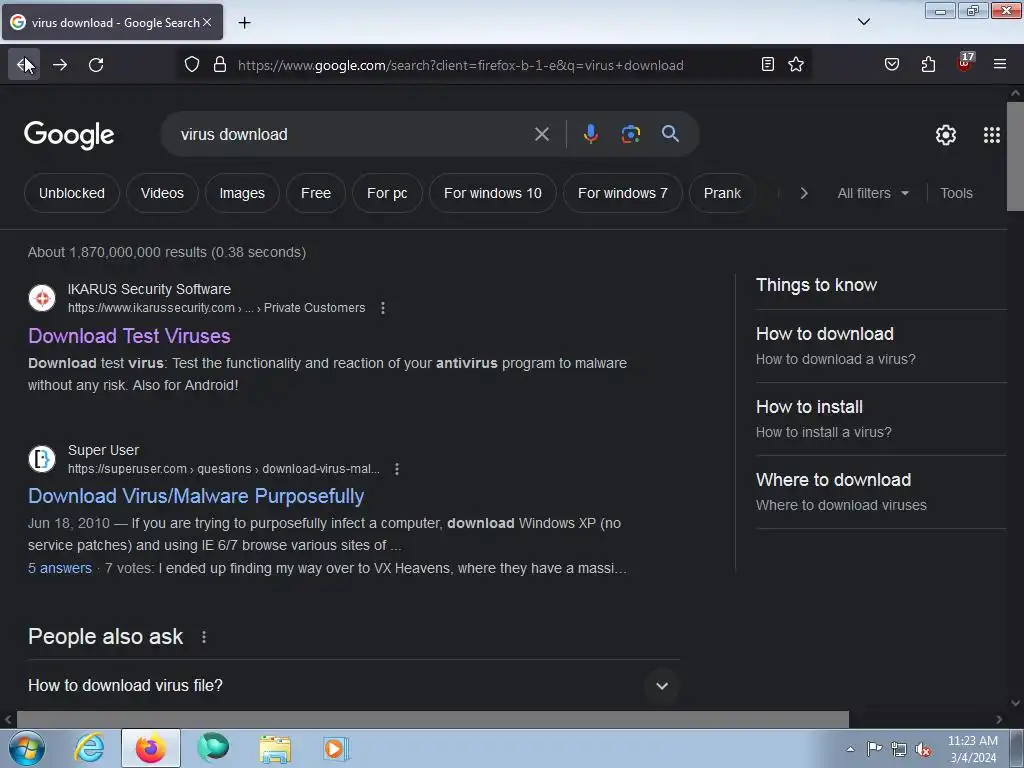Open Google apps grid launcher

[x=991, y=135]
